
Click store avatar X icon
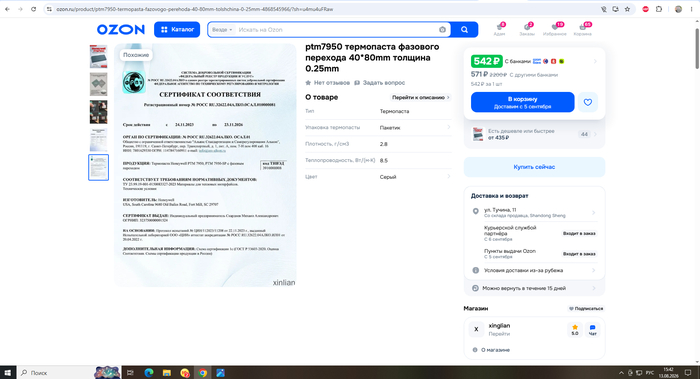pyautogui.click(x=476, y=329)
